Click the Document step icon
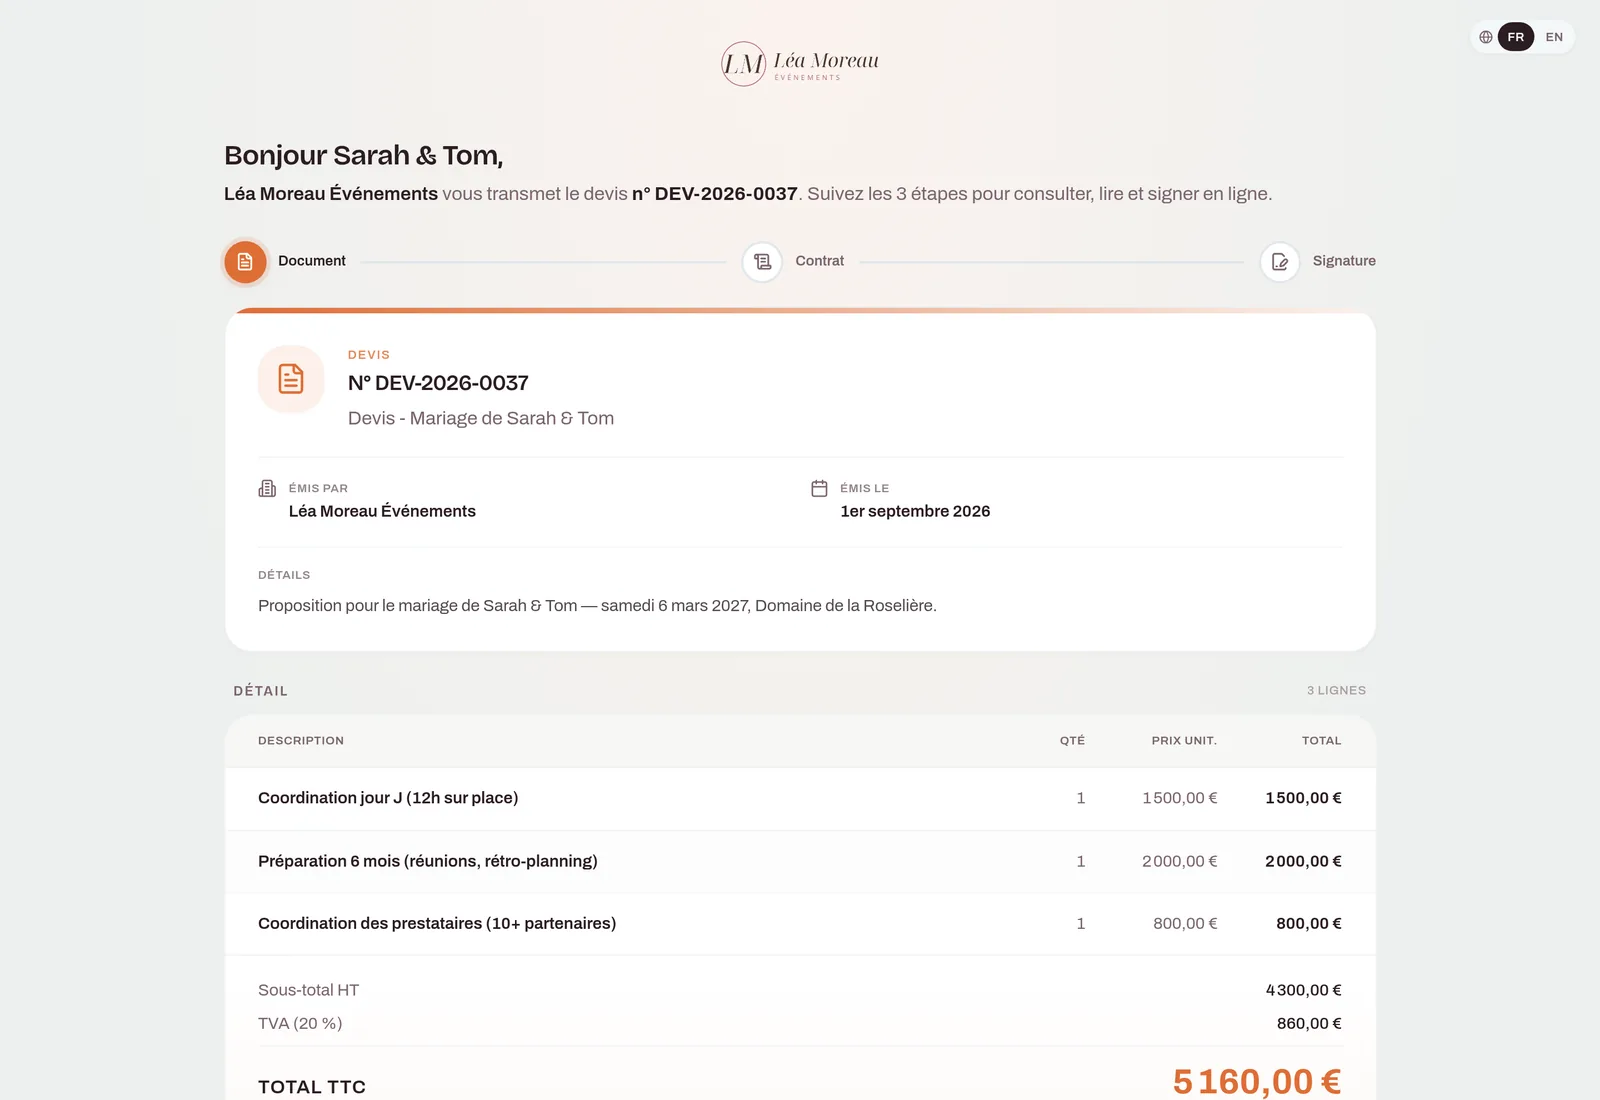This screenshot has height=1100, width=1600. [245, 262]
